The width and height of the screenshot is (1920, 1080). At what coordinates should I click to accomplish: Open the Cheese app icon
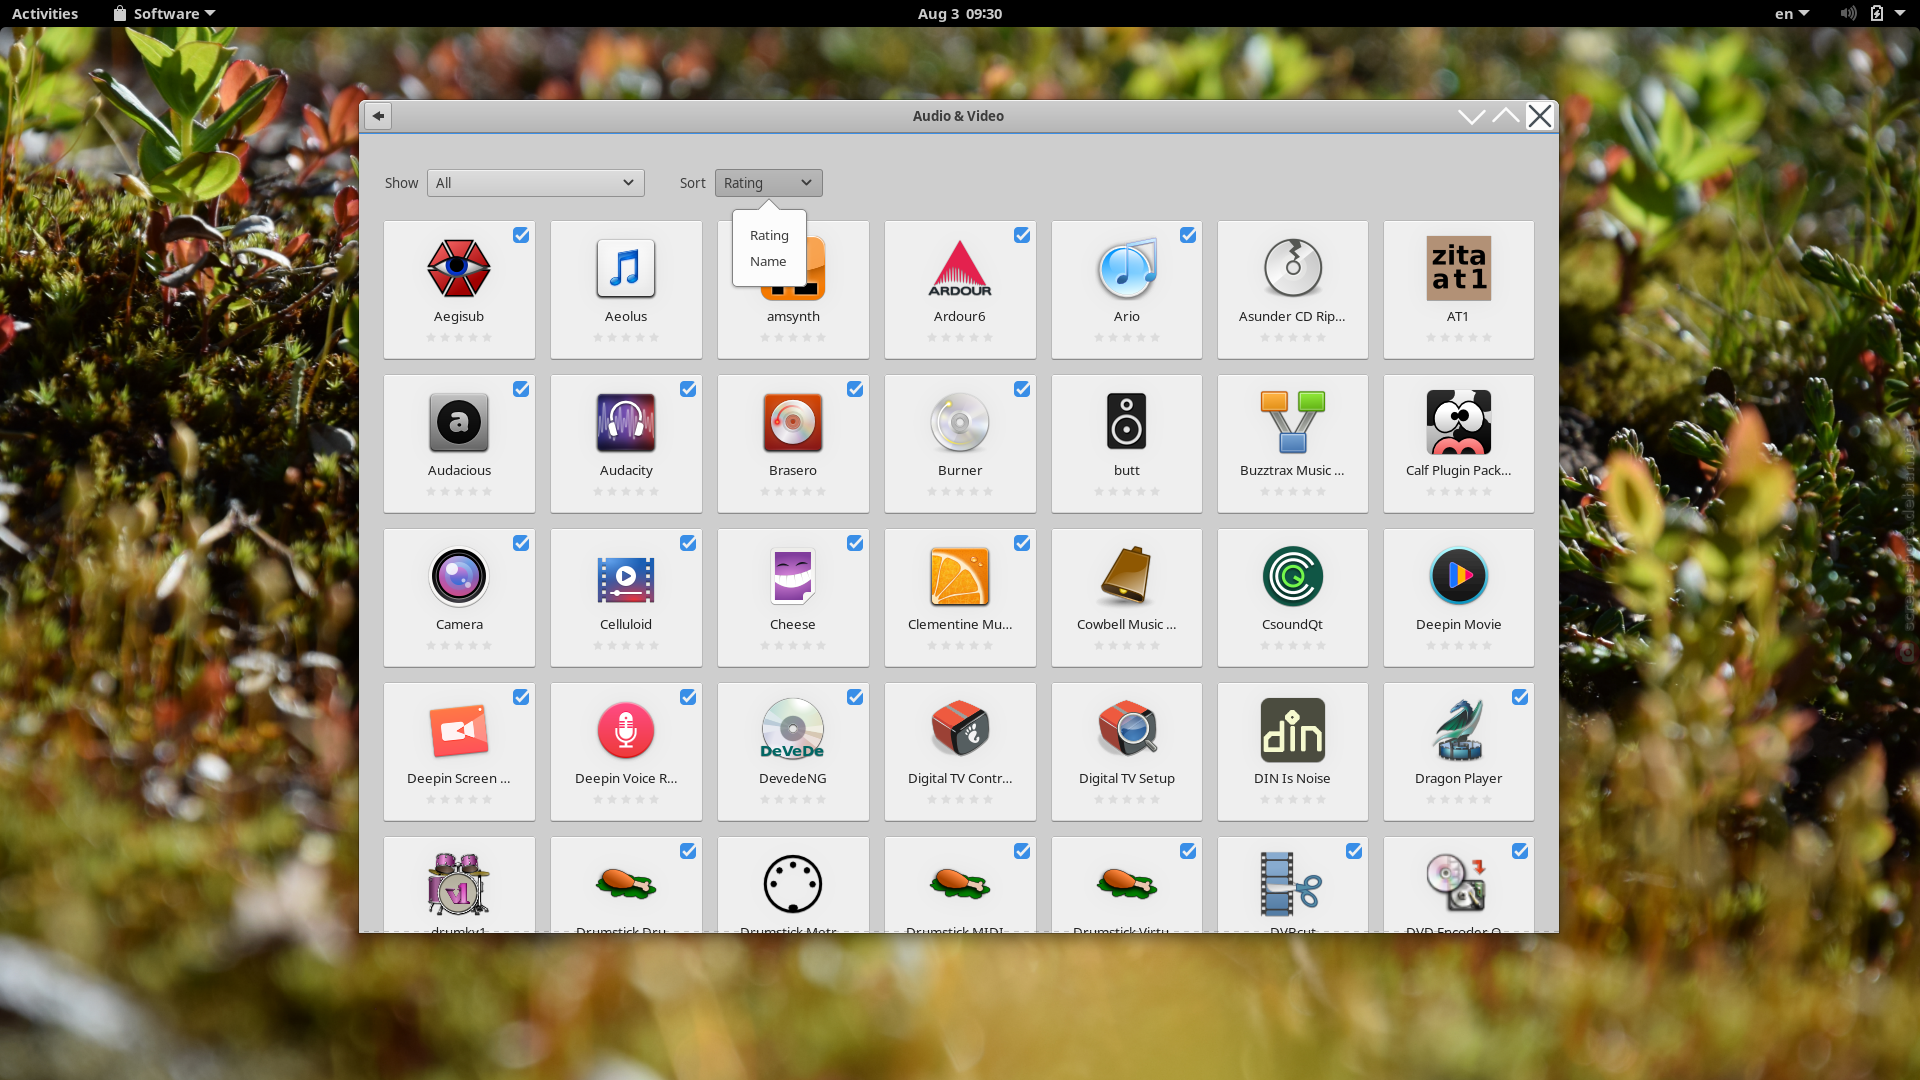(x=793, y=576)
